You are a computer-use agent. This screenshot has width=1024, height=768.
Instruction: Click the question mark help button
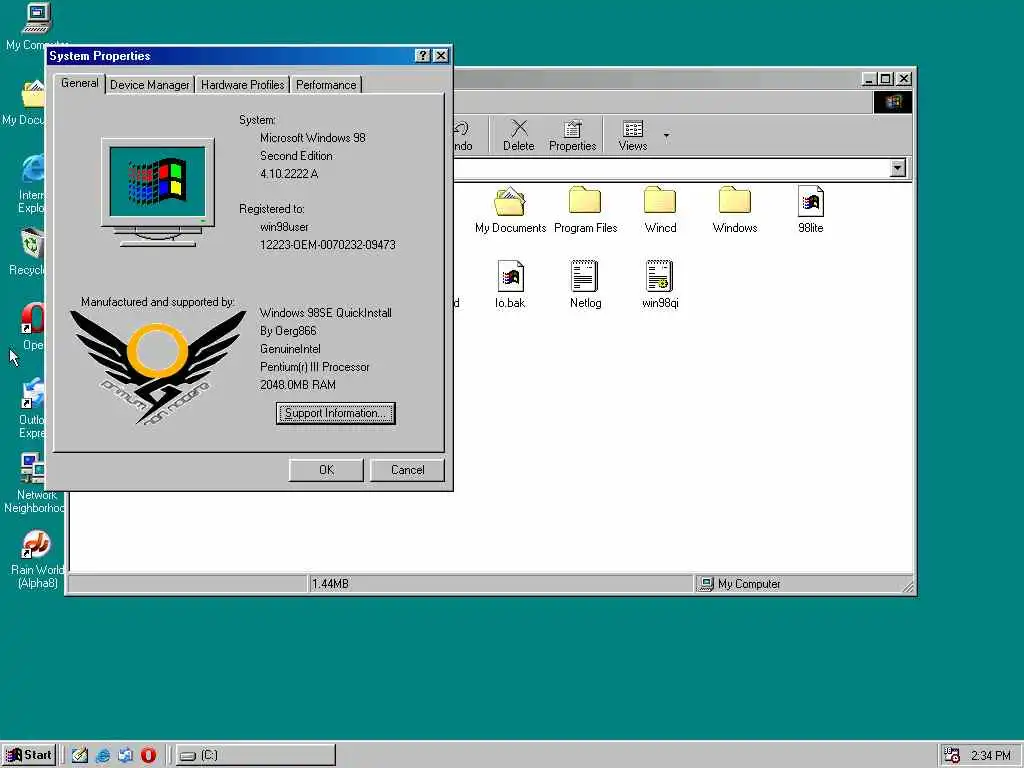coord(423,56)
